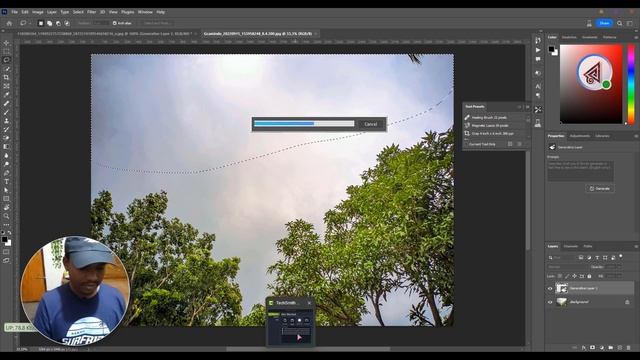This screenshot has height=360, width=640.
Task: Filter layers by pixel layers icon
Action: (x=580, y=258)
